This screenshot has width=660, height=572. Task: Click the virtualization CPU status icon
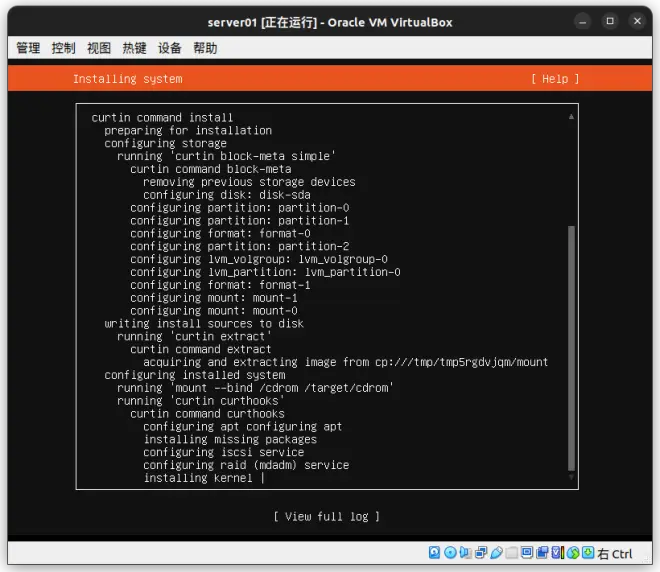557,553
